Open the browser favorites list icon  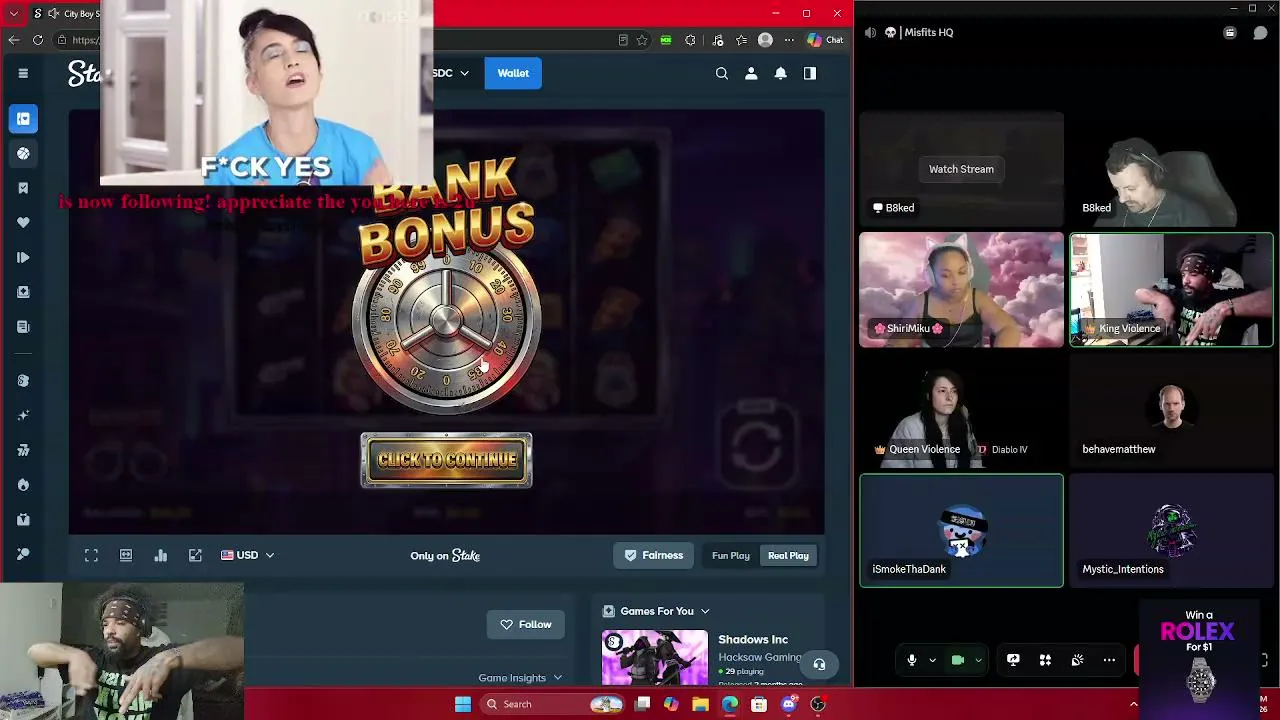click(741, 40)
